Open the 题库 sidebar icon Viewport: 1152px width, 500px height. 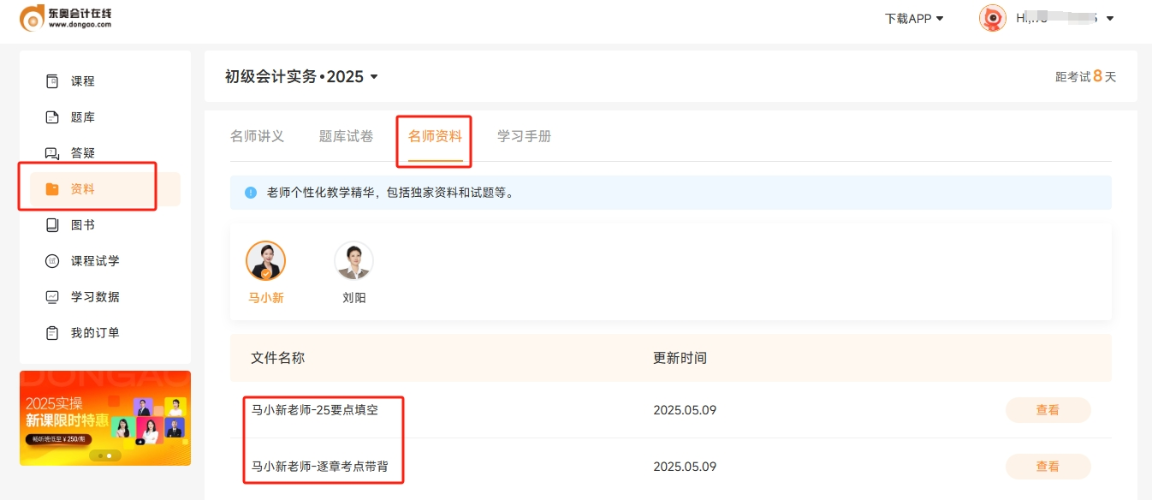click(52, 117)
